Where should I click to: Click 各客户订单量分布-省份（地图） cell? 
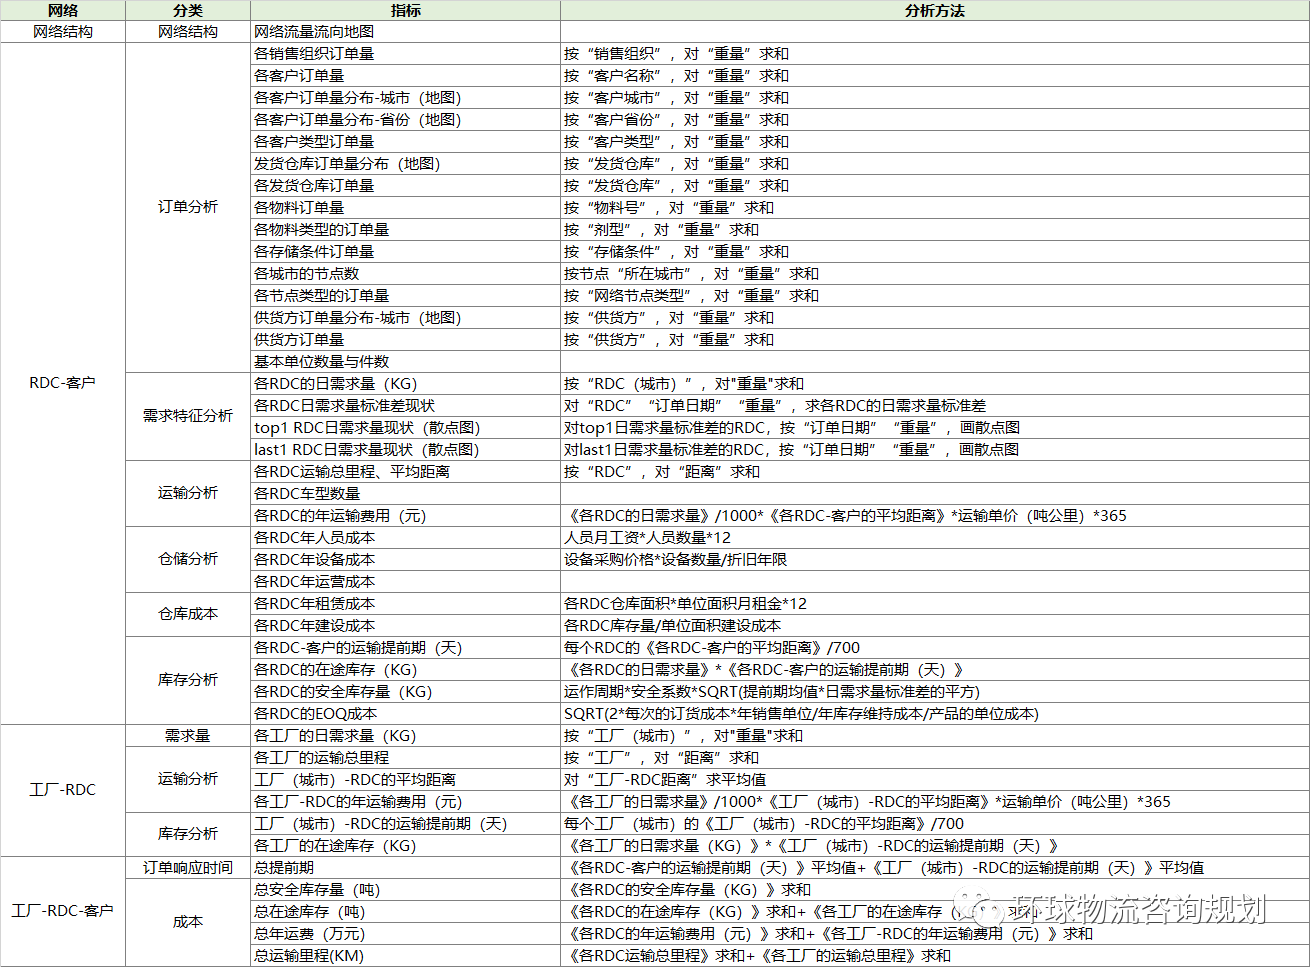[x=405, y=119]
